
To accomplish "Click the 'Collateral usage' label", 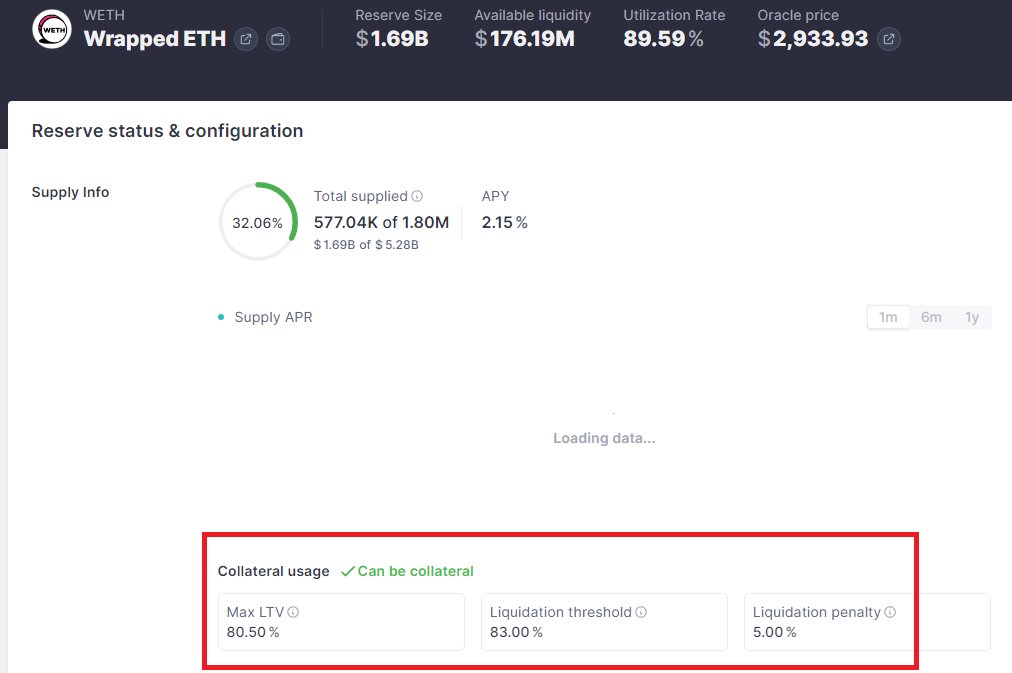I will (274, 571).
